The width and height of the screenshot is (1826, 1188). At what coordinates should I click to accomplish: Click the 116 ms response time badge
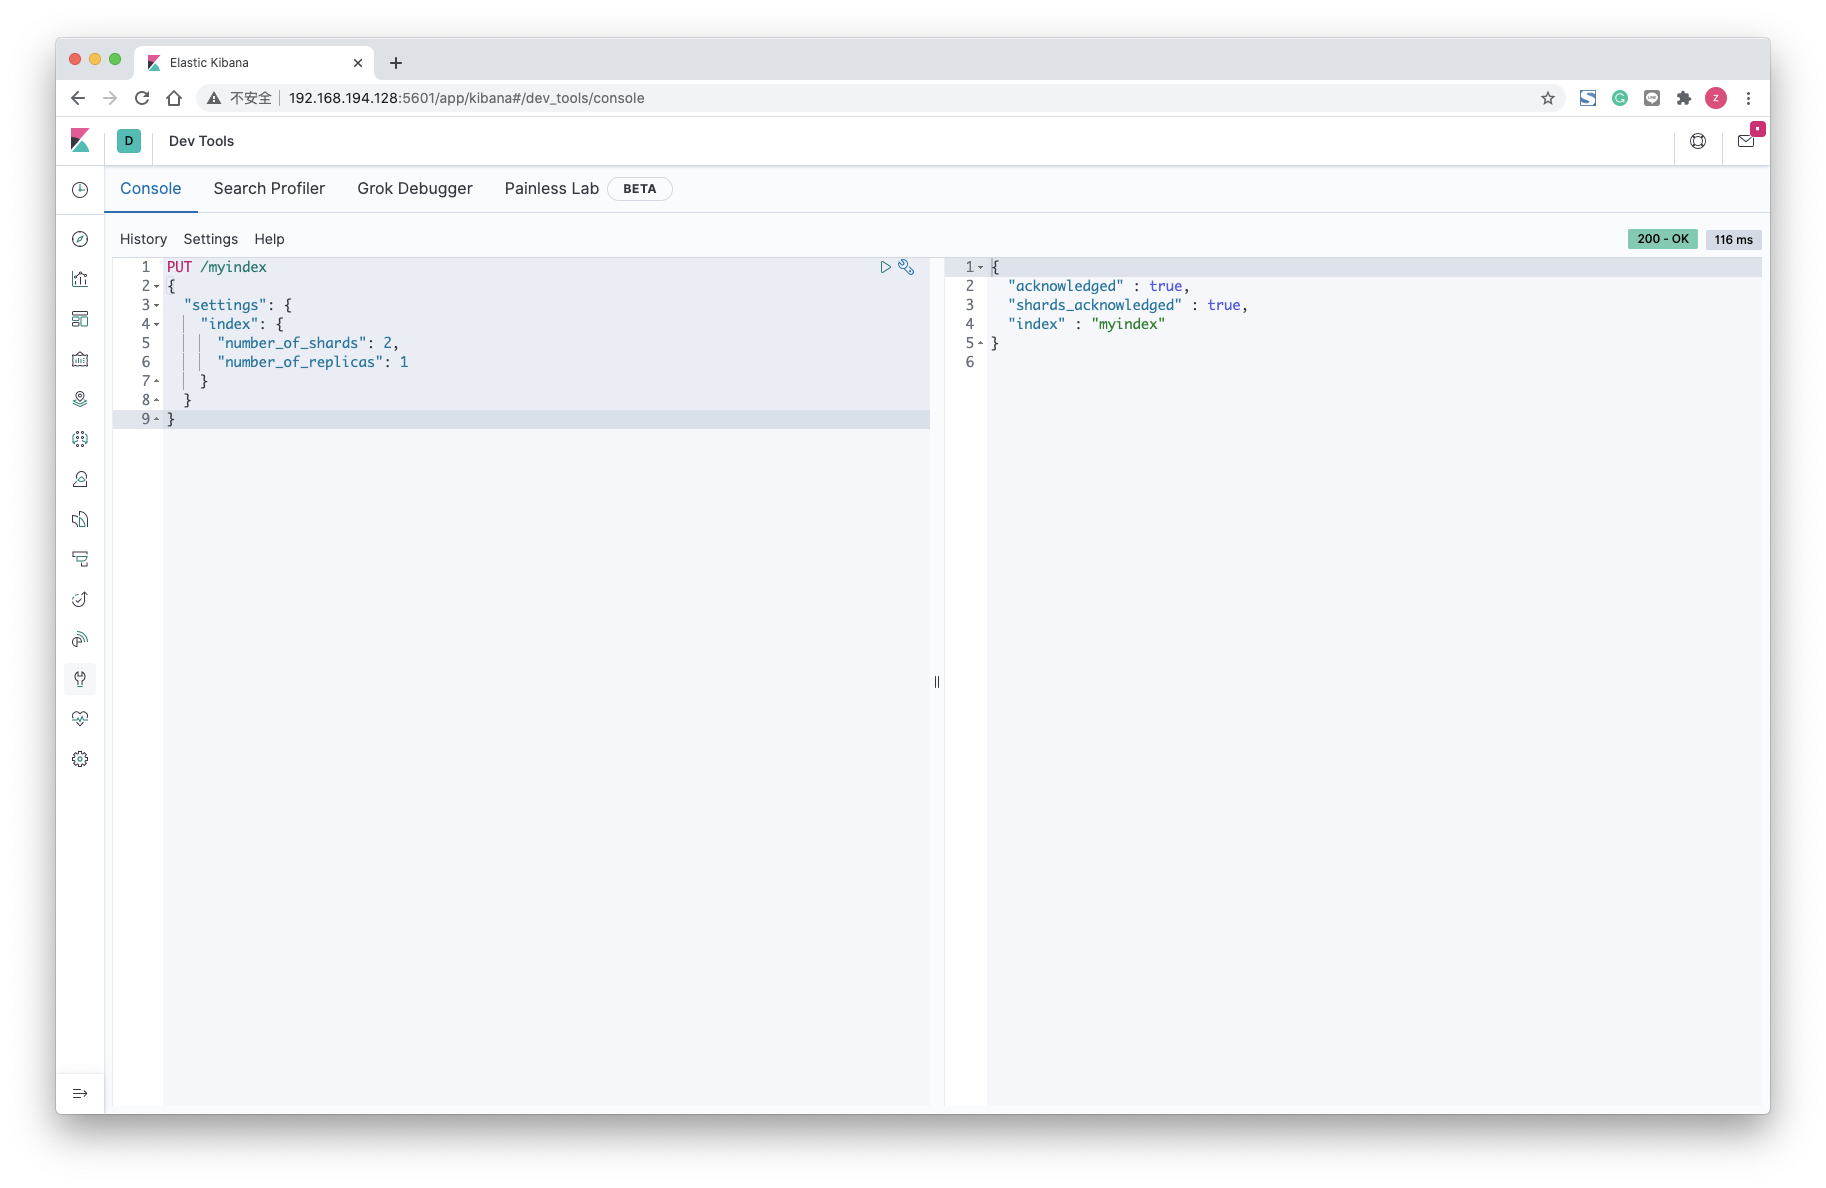click(1734, 240)
